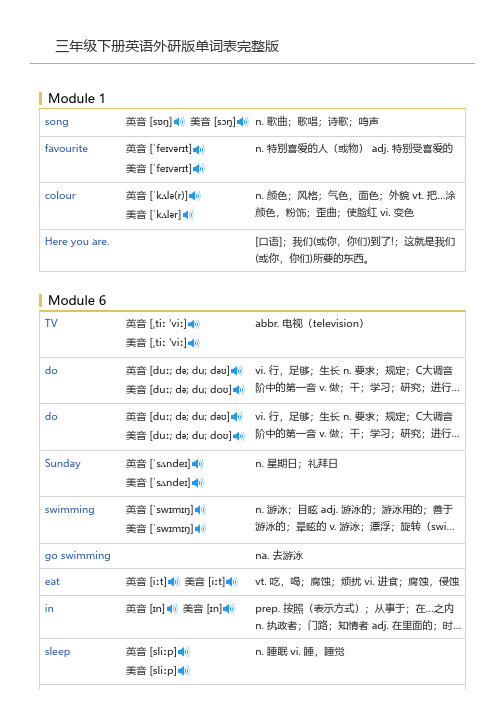Image resolution: width=504 pixels, height=713 pixels.
Task: Open the phrase link Here you are.
Action: point(77,242)
